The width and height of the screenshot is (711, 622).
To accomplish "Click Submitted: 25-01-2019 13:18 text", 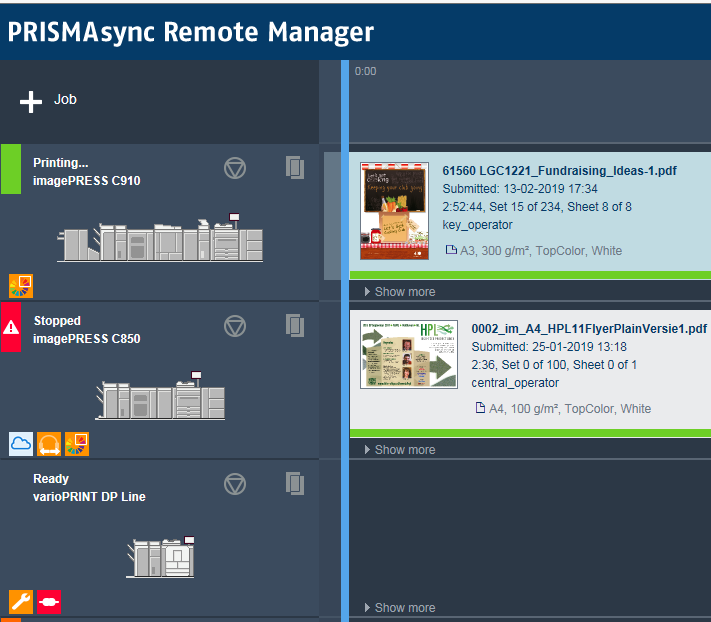I will click(x=549, y=347).
